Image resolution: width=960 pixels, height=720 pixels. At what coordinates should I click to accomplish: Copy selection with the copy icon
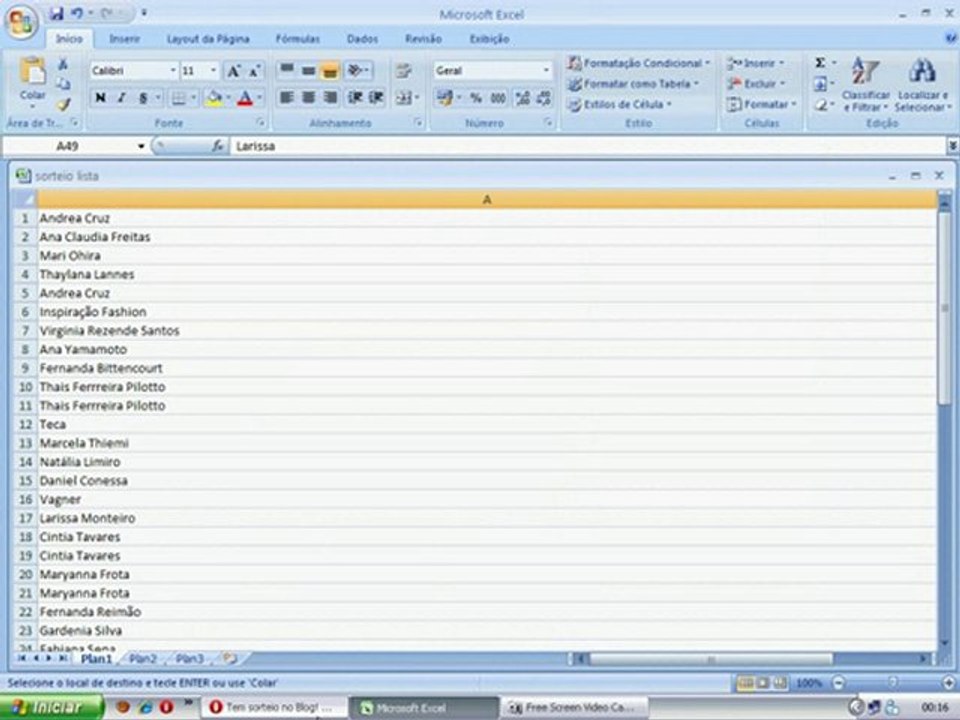point(63,84)
